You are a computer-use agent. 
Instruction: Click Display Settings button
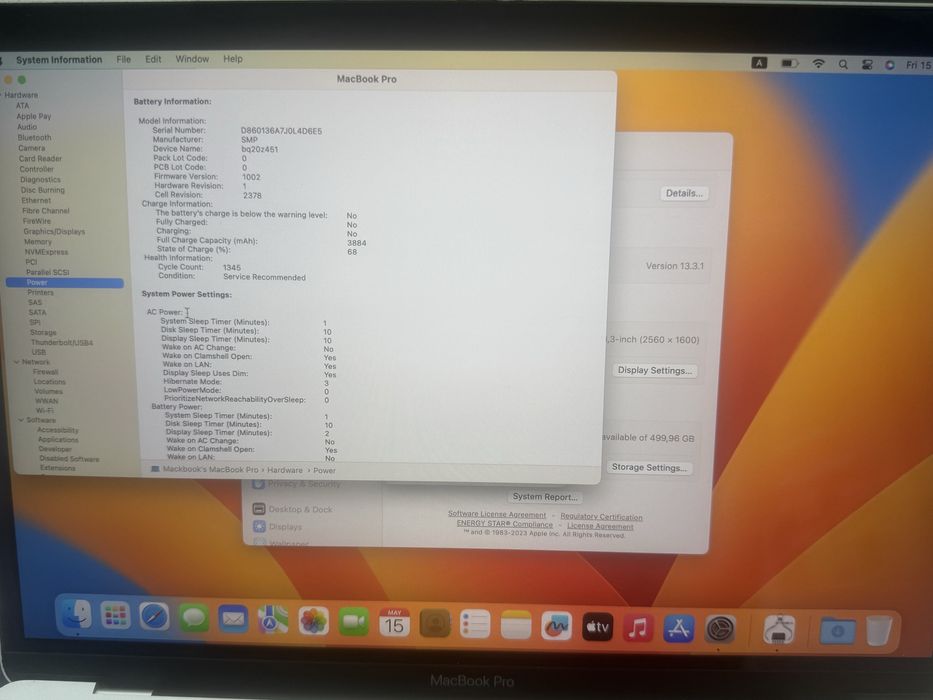655,370
